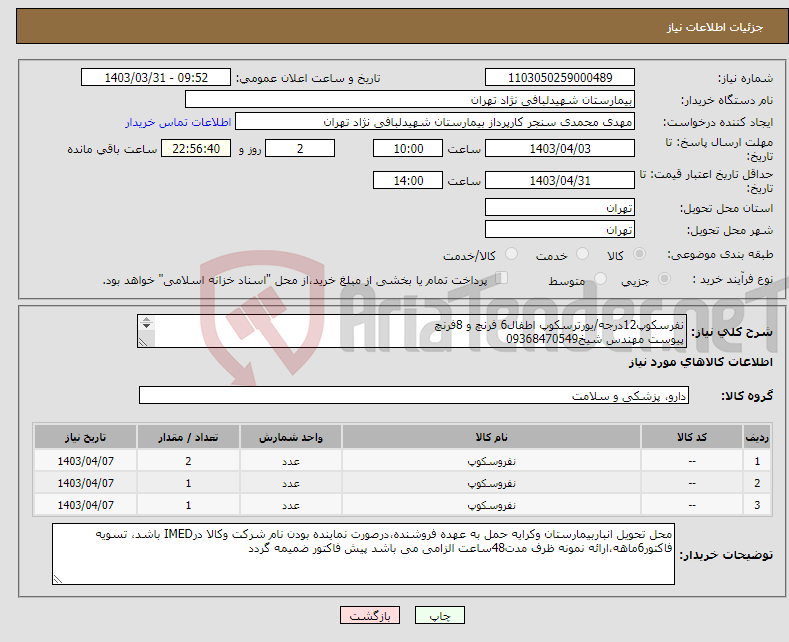Click the resize handle of description box
This screenshot has height=642, width=789.
point(142,343)
